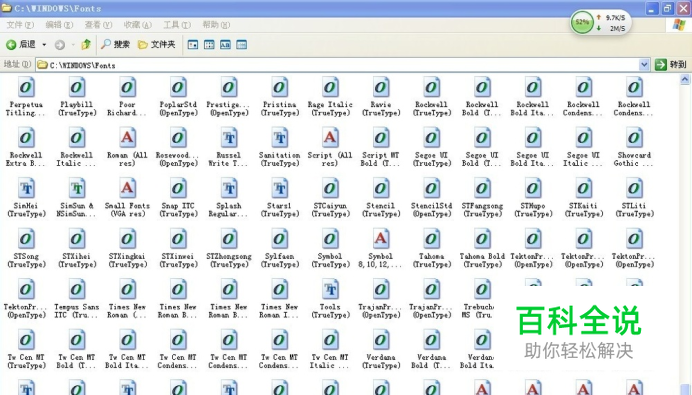Click the 'STFangsong (TrueType)' file name
Screen dimensions: 692x395
(482, 210)
